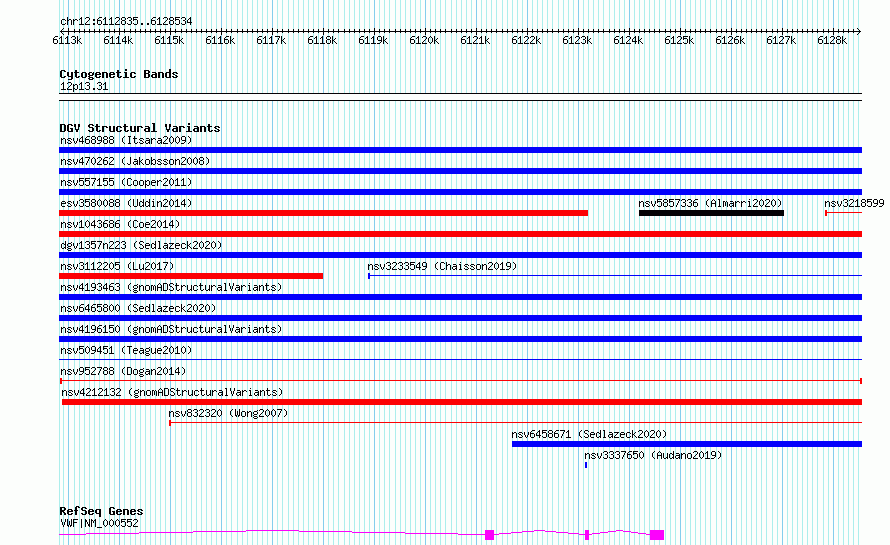890x545 pixels.
Task: Click the 6123k ruler tick label
Action: tap(577, 40)
